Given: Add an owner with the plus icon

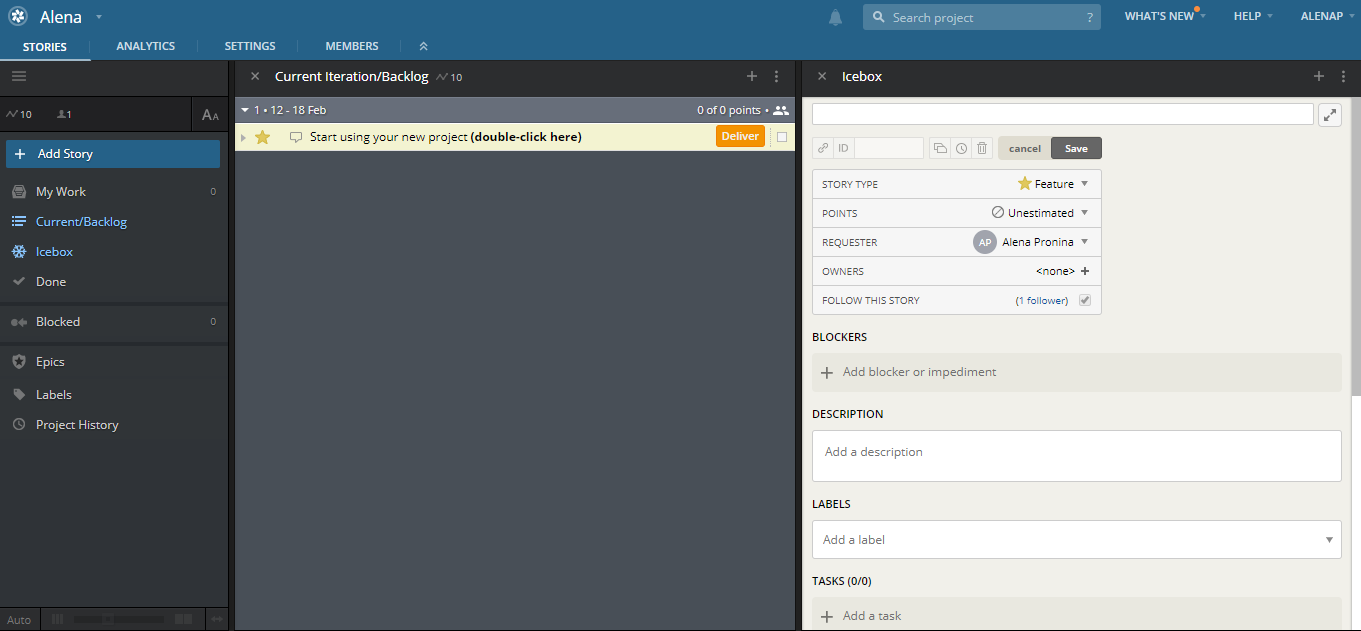Looking at the screenshot, I should tap(1085, 271).
